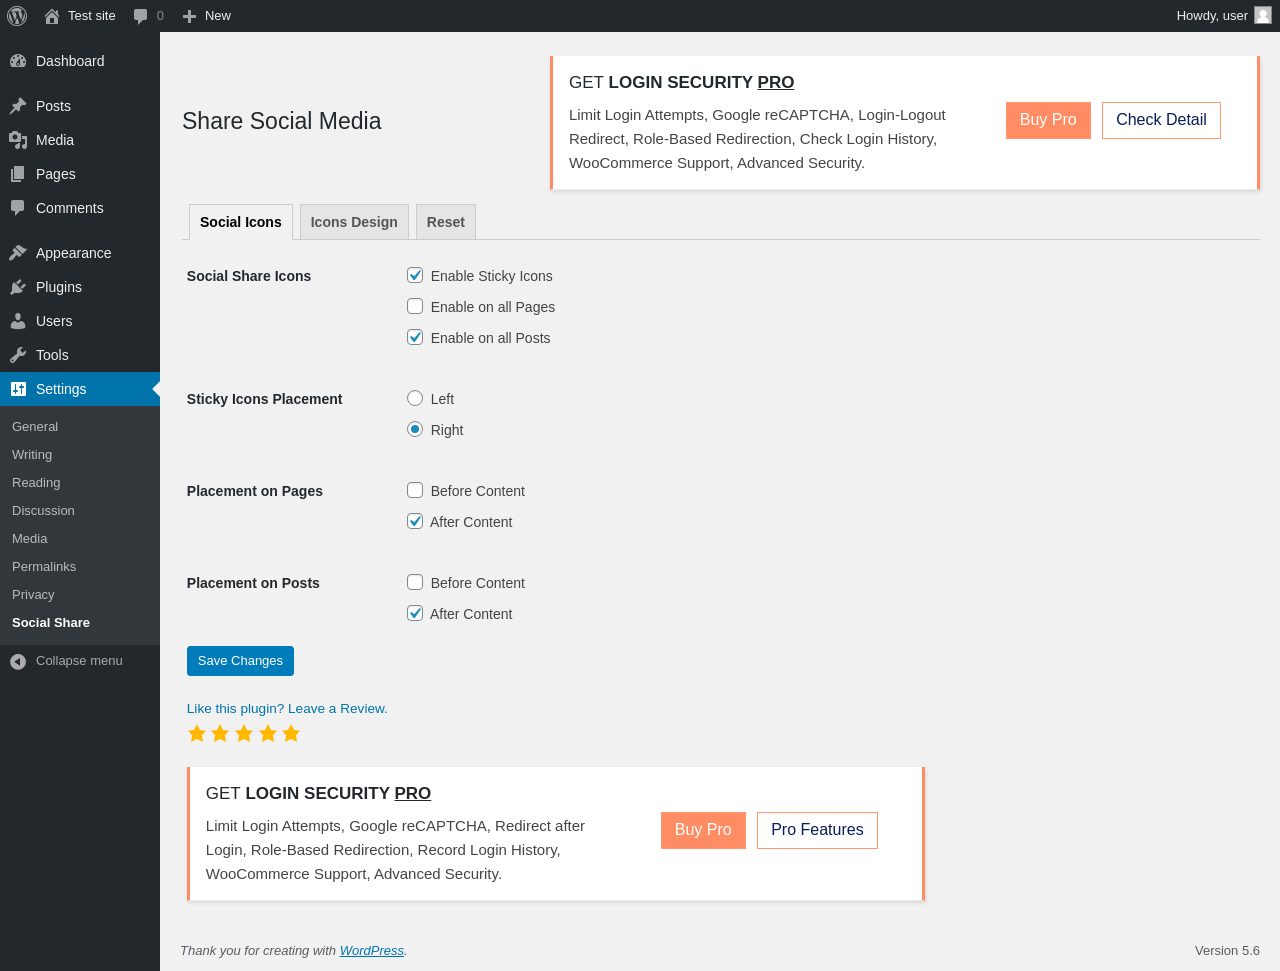Open the New content dropdown in the admin bar
Screen dimensions: 1280x971
pos(207,16)
